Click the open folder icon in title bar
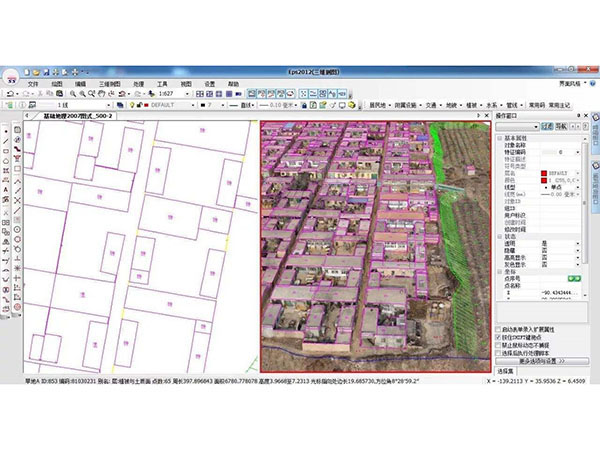The image size is (600, 450). (36, 72)
